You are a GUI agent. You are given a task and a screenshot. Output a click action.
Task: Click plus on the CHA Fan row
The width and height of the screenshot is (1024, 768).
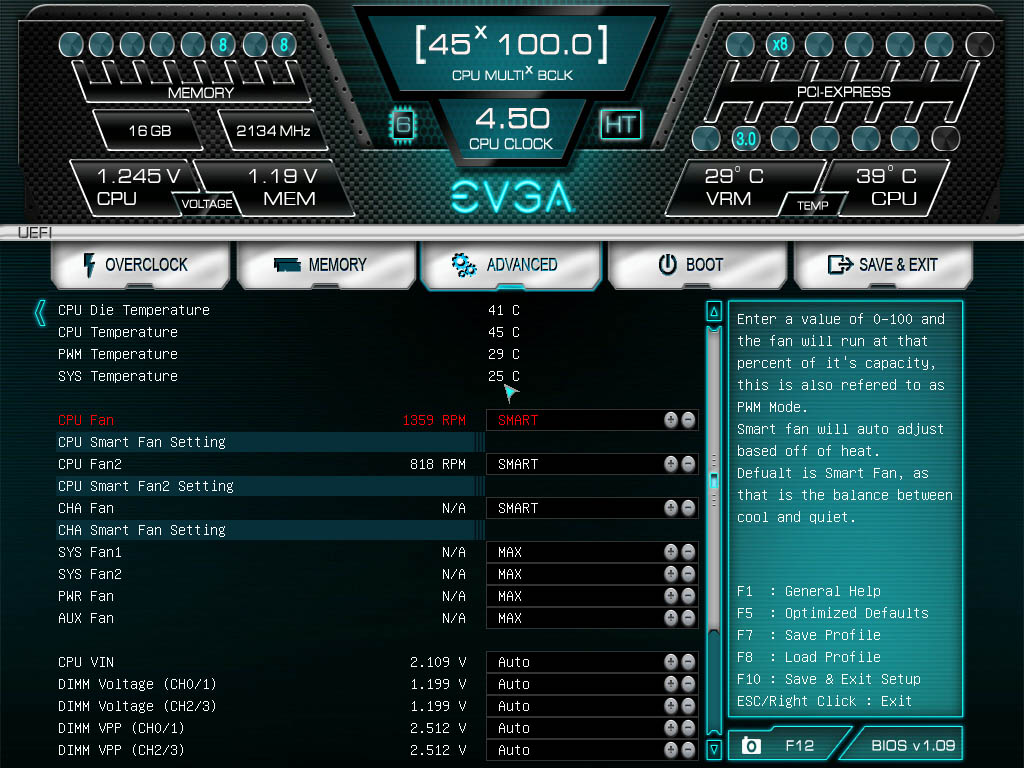(x=671, y=507)
